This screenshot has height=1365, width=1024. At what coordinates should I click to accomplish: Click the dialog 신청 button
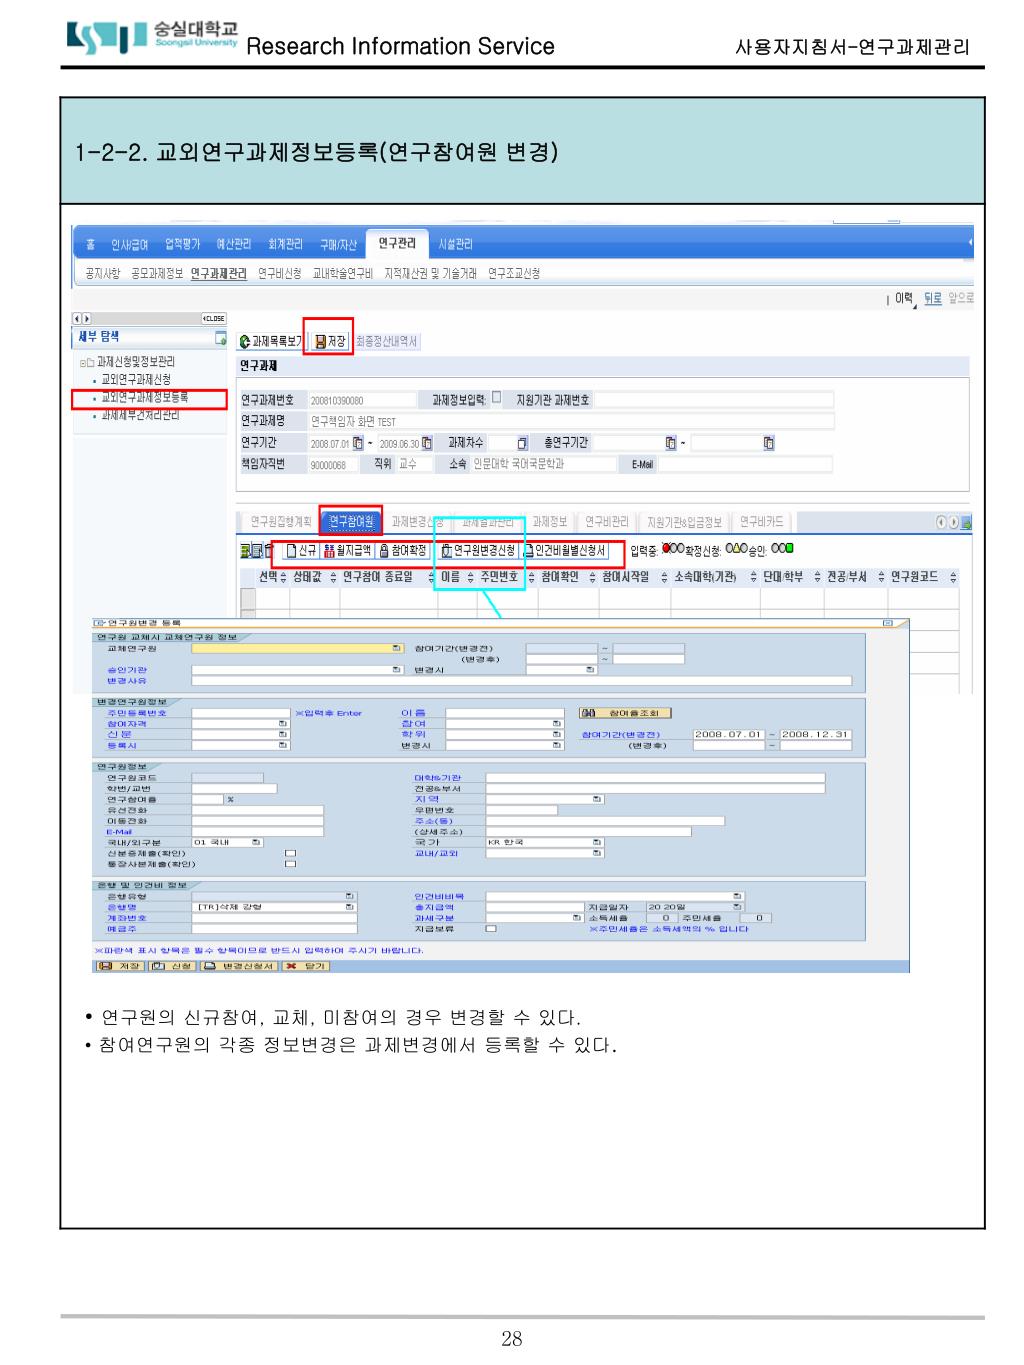pos(172,966)
